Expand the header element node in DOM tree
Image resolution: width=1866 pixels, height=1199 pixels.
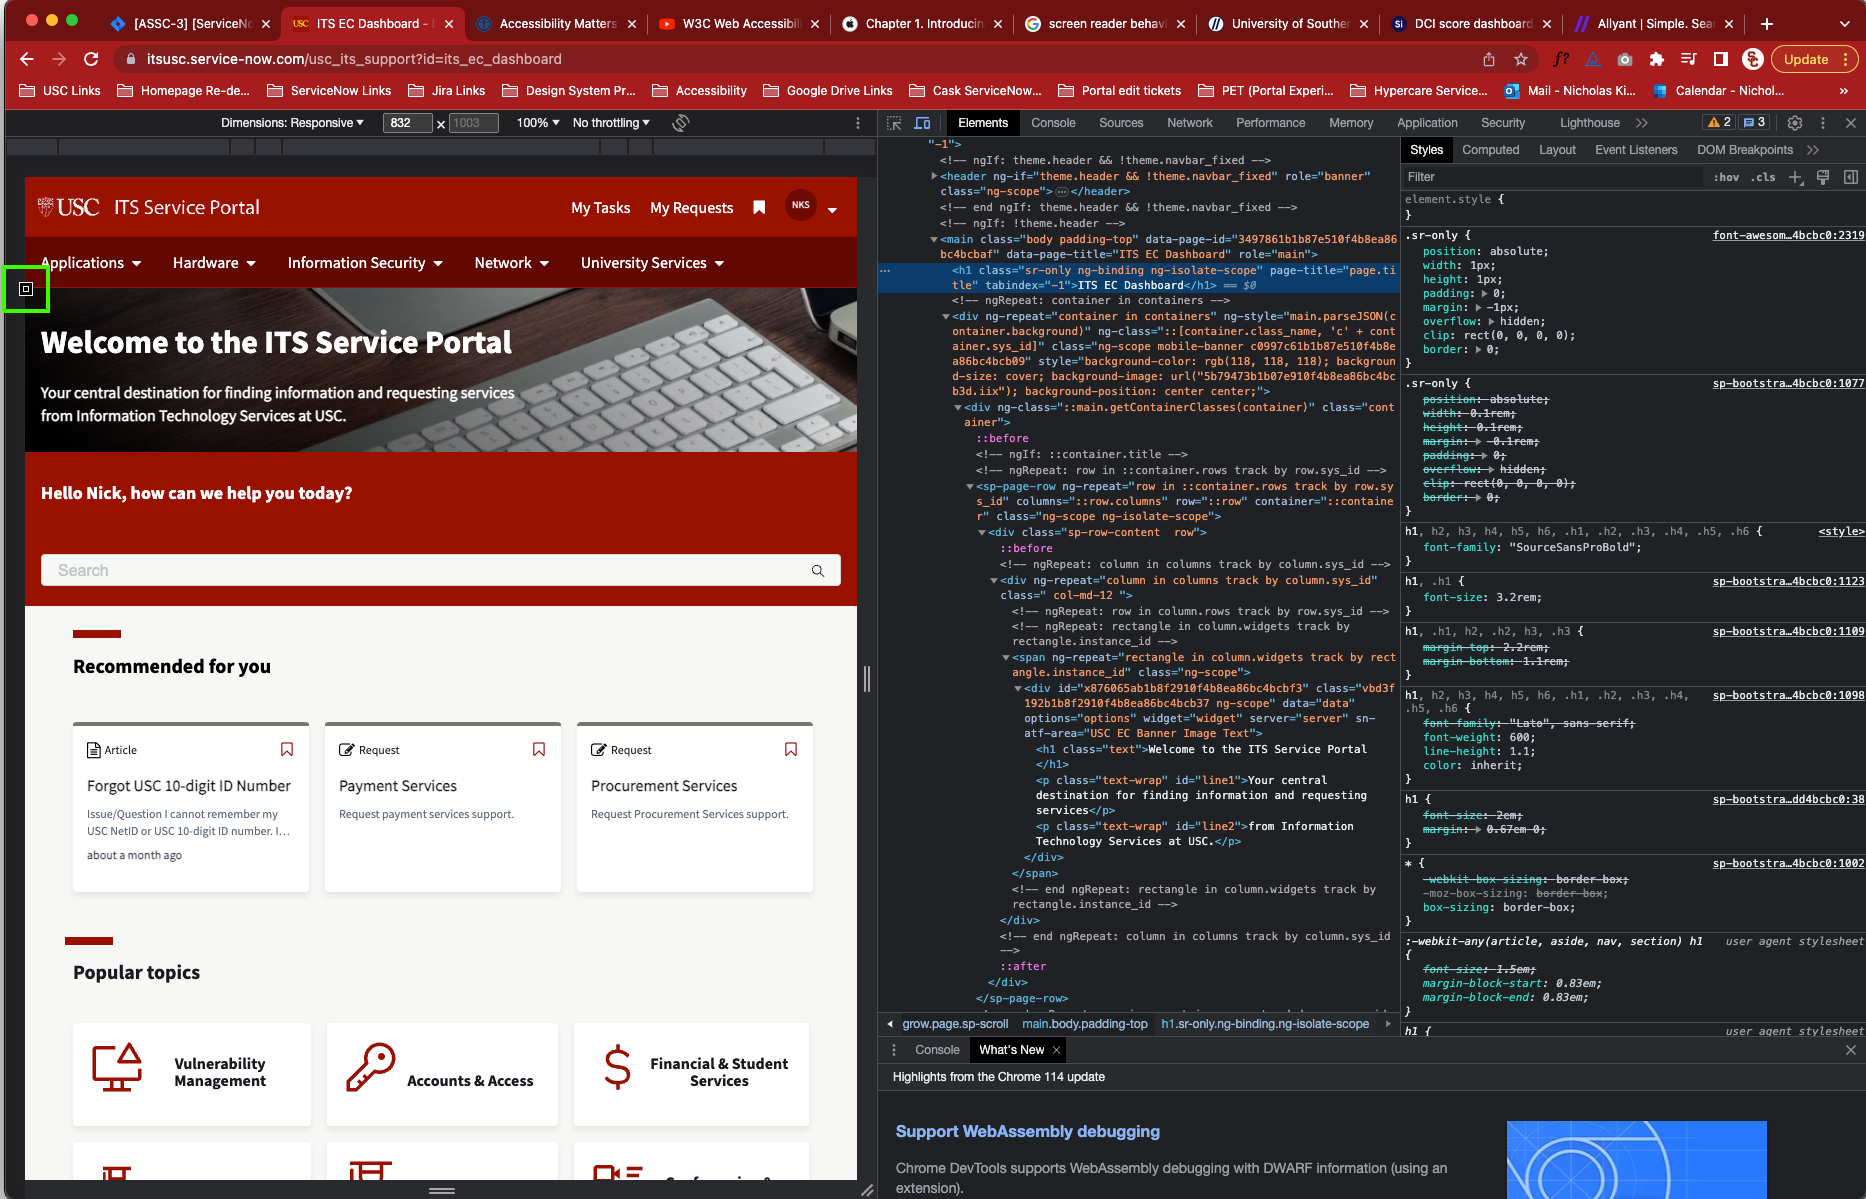click(x=934, y=176)
